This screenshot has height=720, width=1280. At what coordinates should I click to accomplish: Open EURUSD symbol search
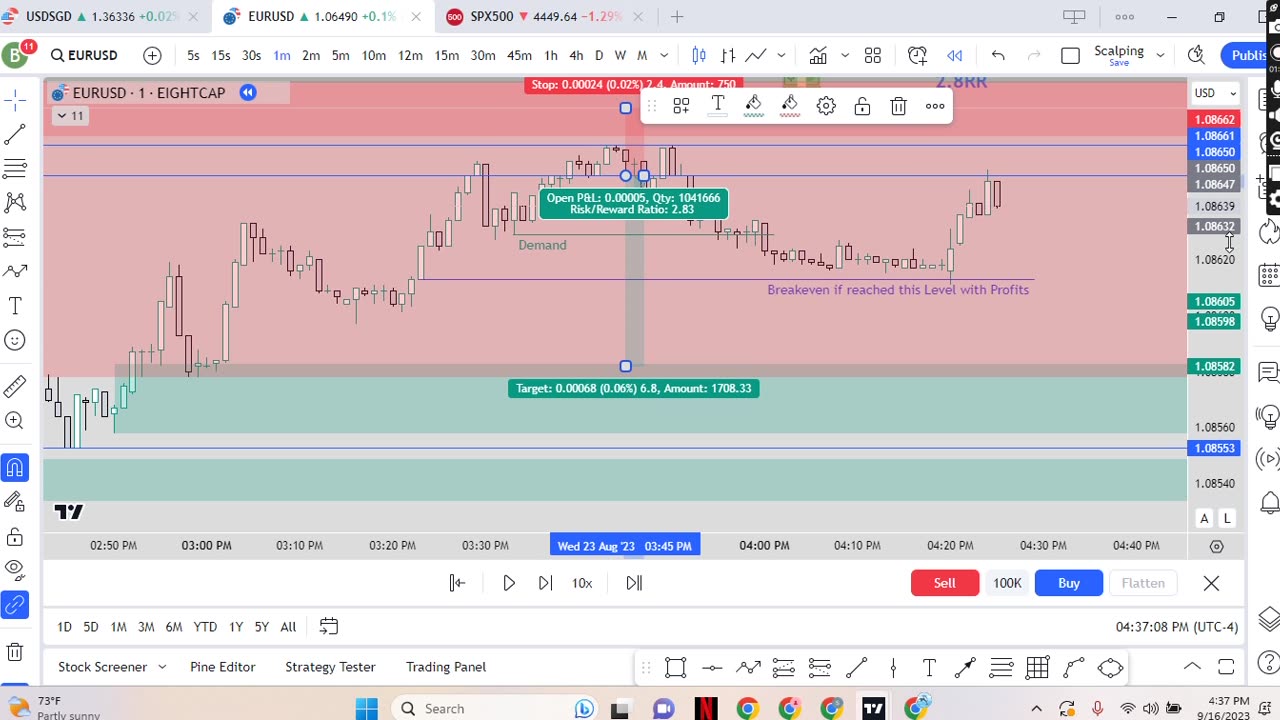tap(85, 55)
